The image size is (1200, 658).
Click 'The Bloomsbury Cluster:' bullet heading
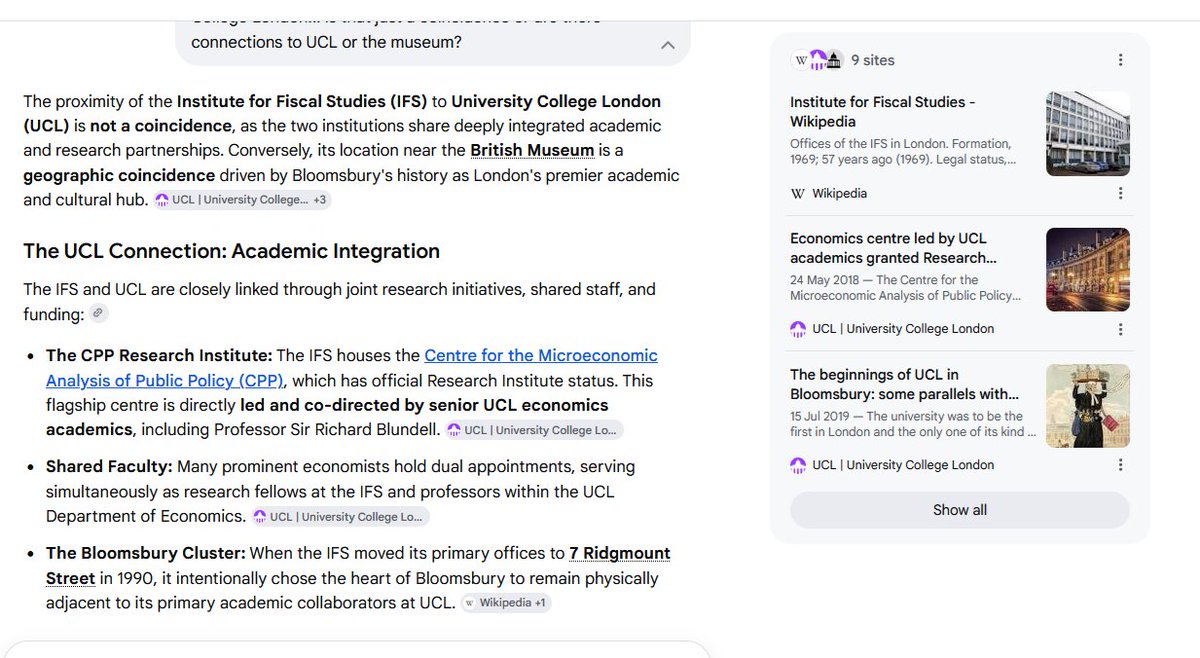click(x=146, y=553)
